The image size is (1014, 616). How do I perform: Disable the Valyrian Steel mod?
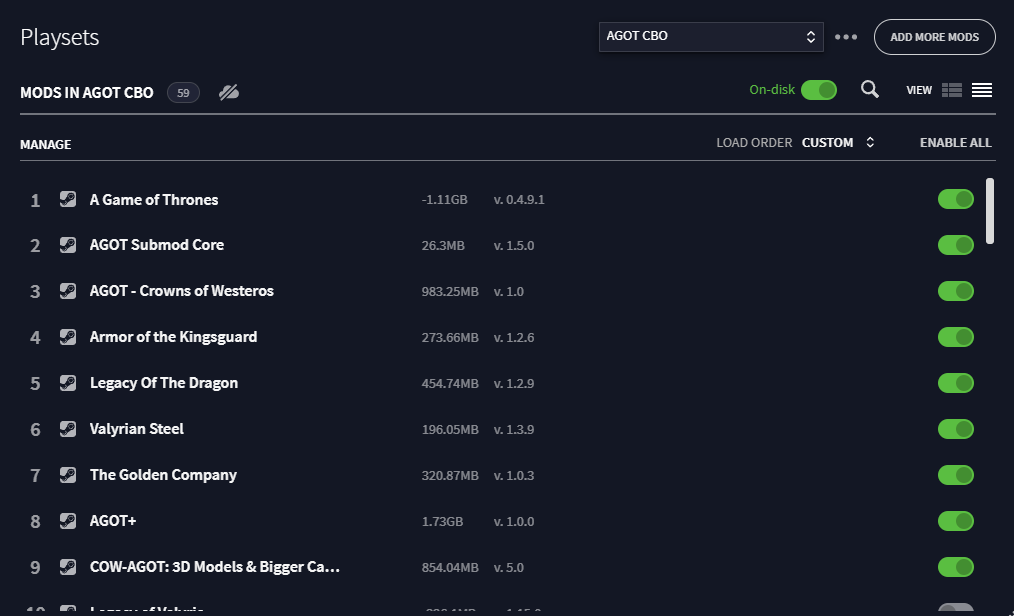956,429
